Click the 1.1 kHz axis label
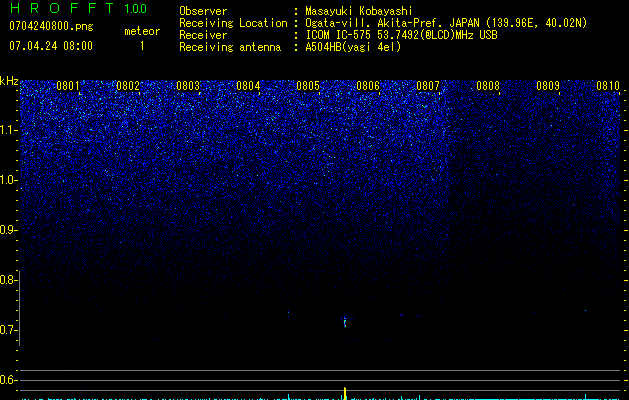629x400 pixels. 8,130
